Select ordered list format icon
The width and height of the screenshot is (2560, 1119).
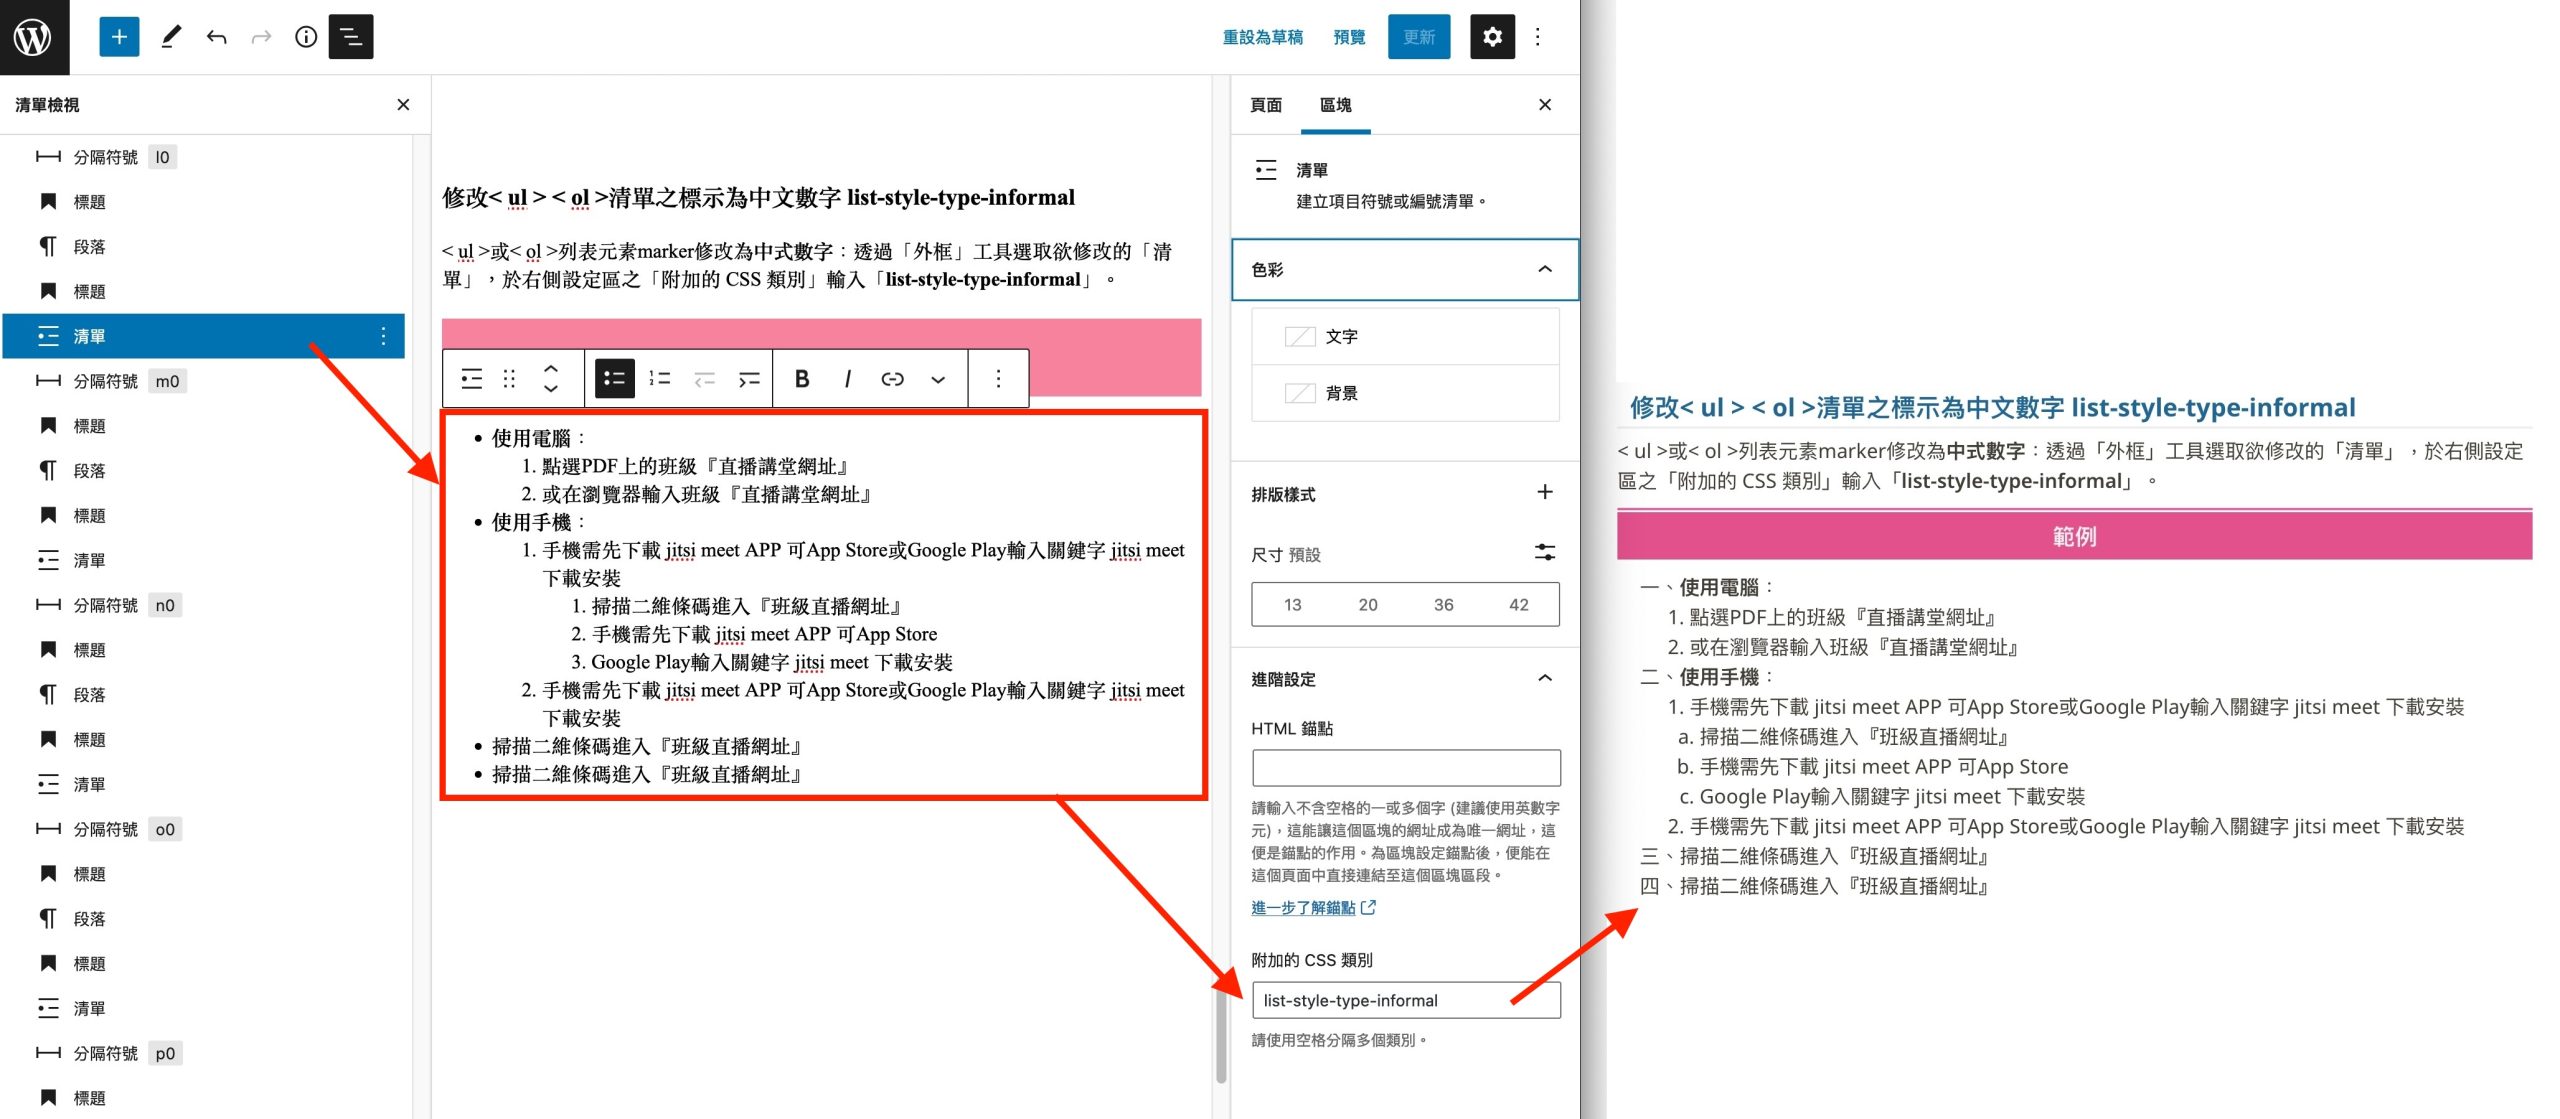click(x=660, y=378)
